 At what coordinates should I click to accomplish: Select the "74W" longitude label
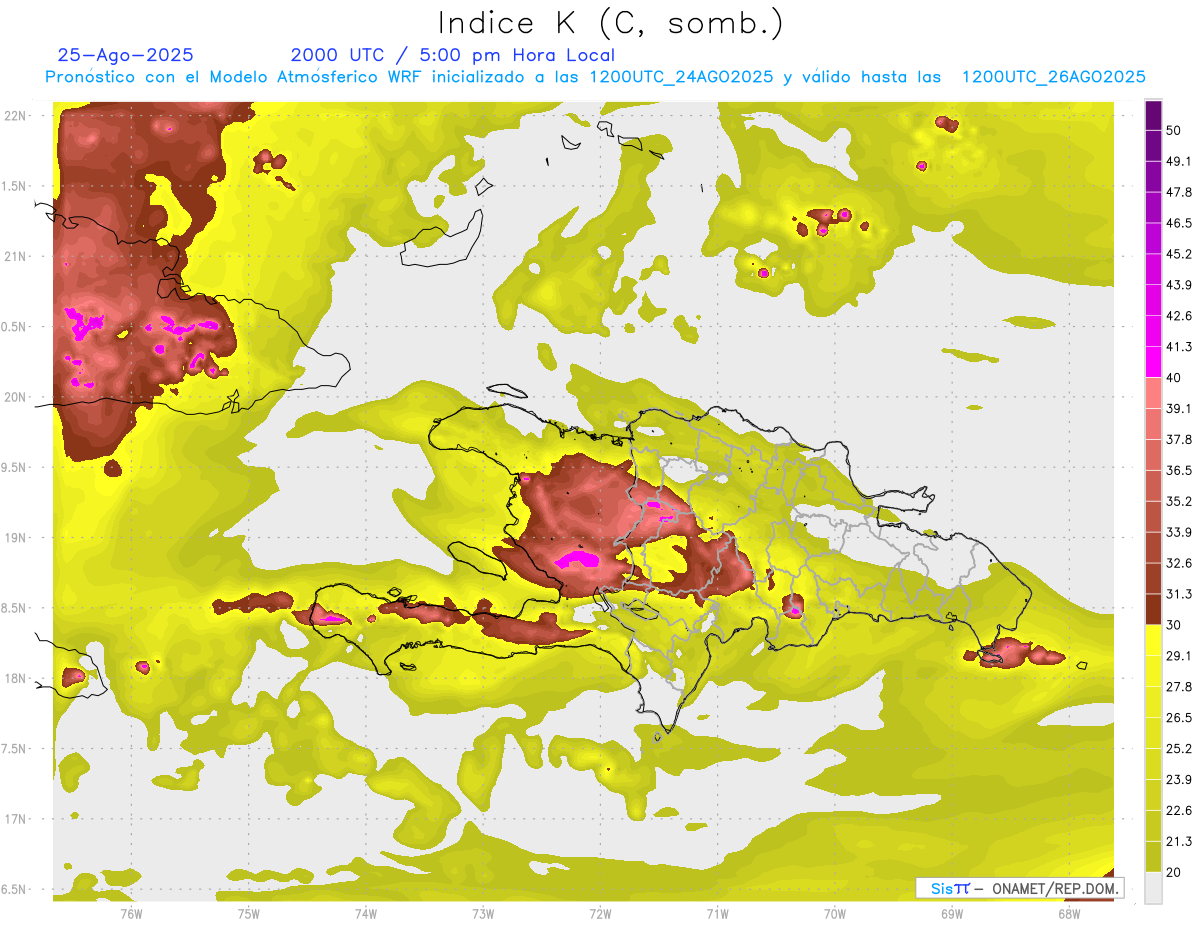coord(366,912)
